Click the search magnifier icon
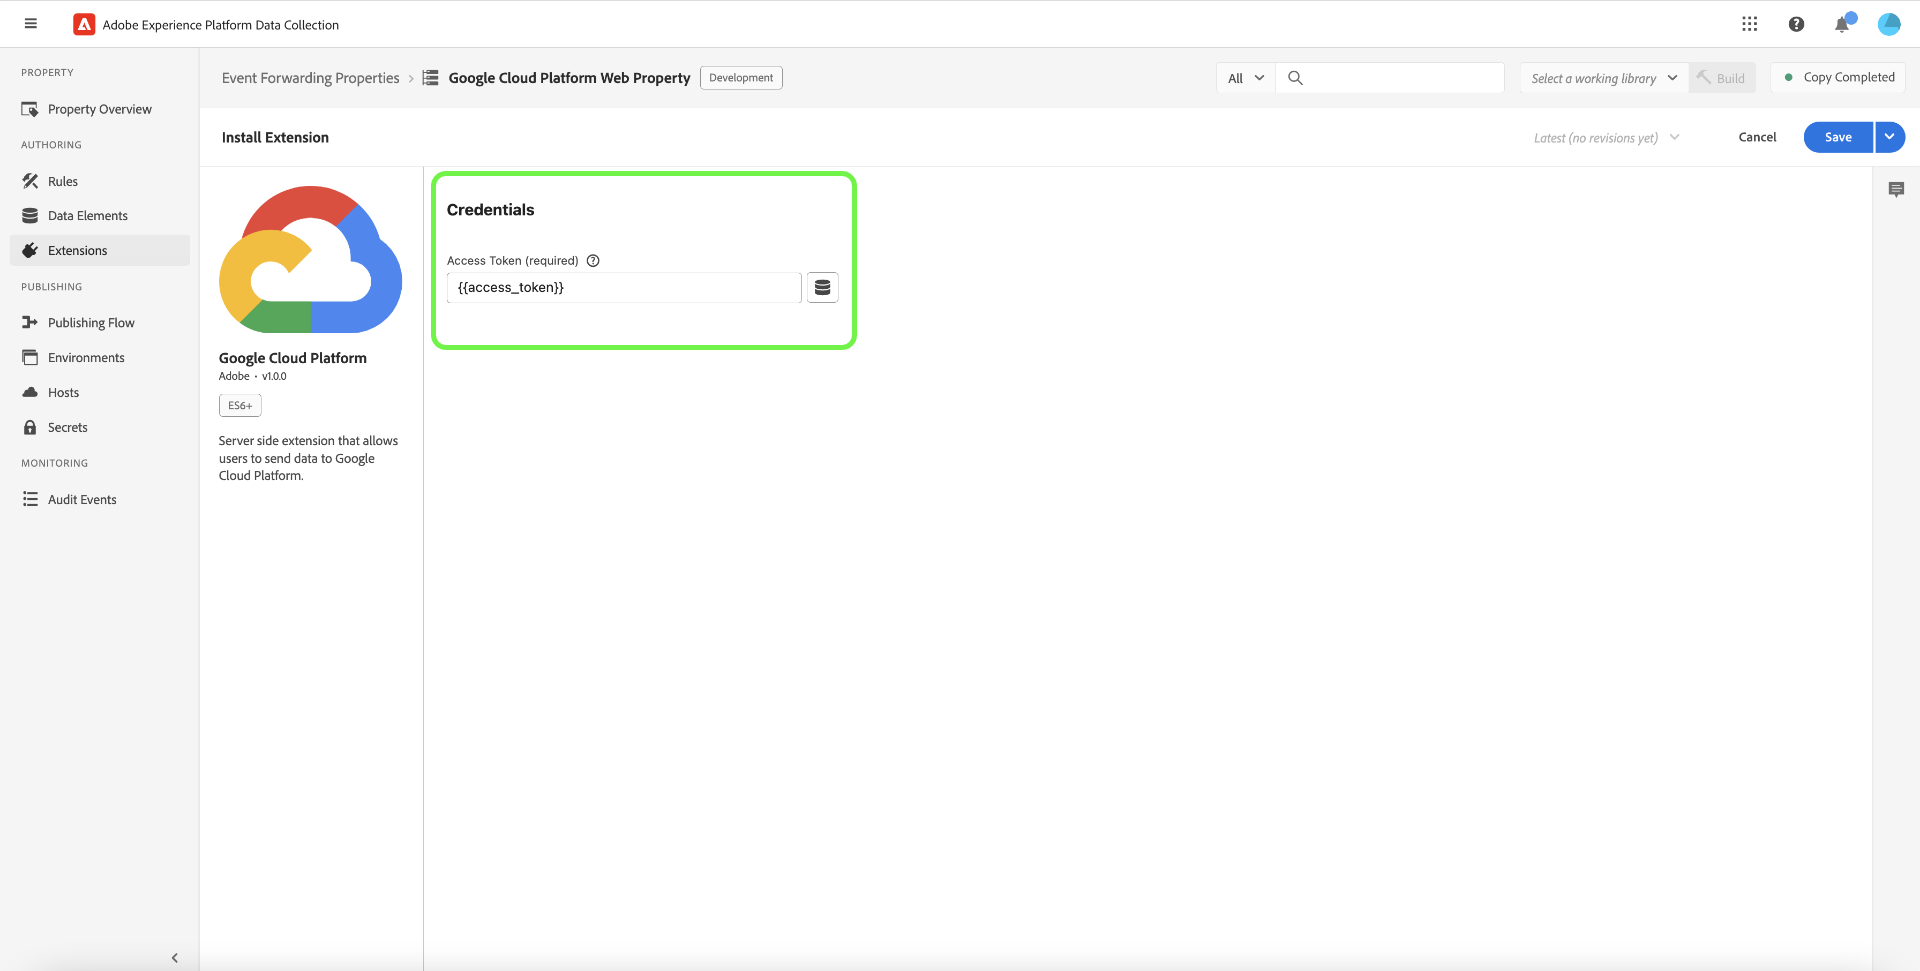The image size is (1920, 971). pos(1295,78)
